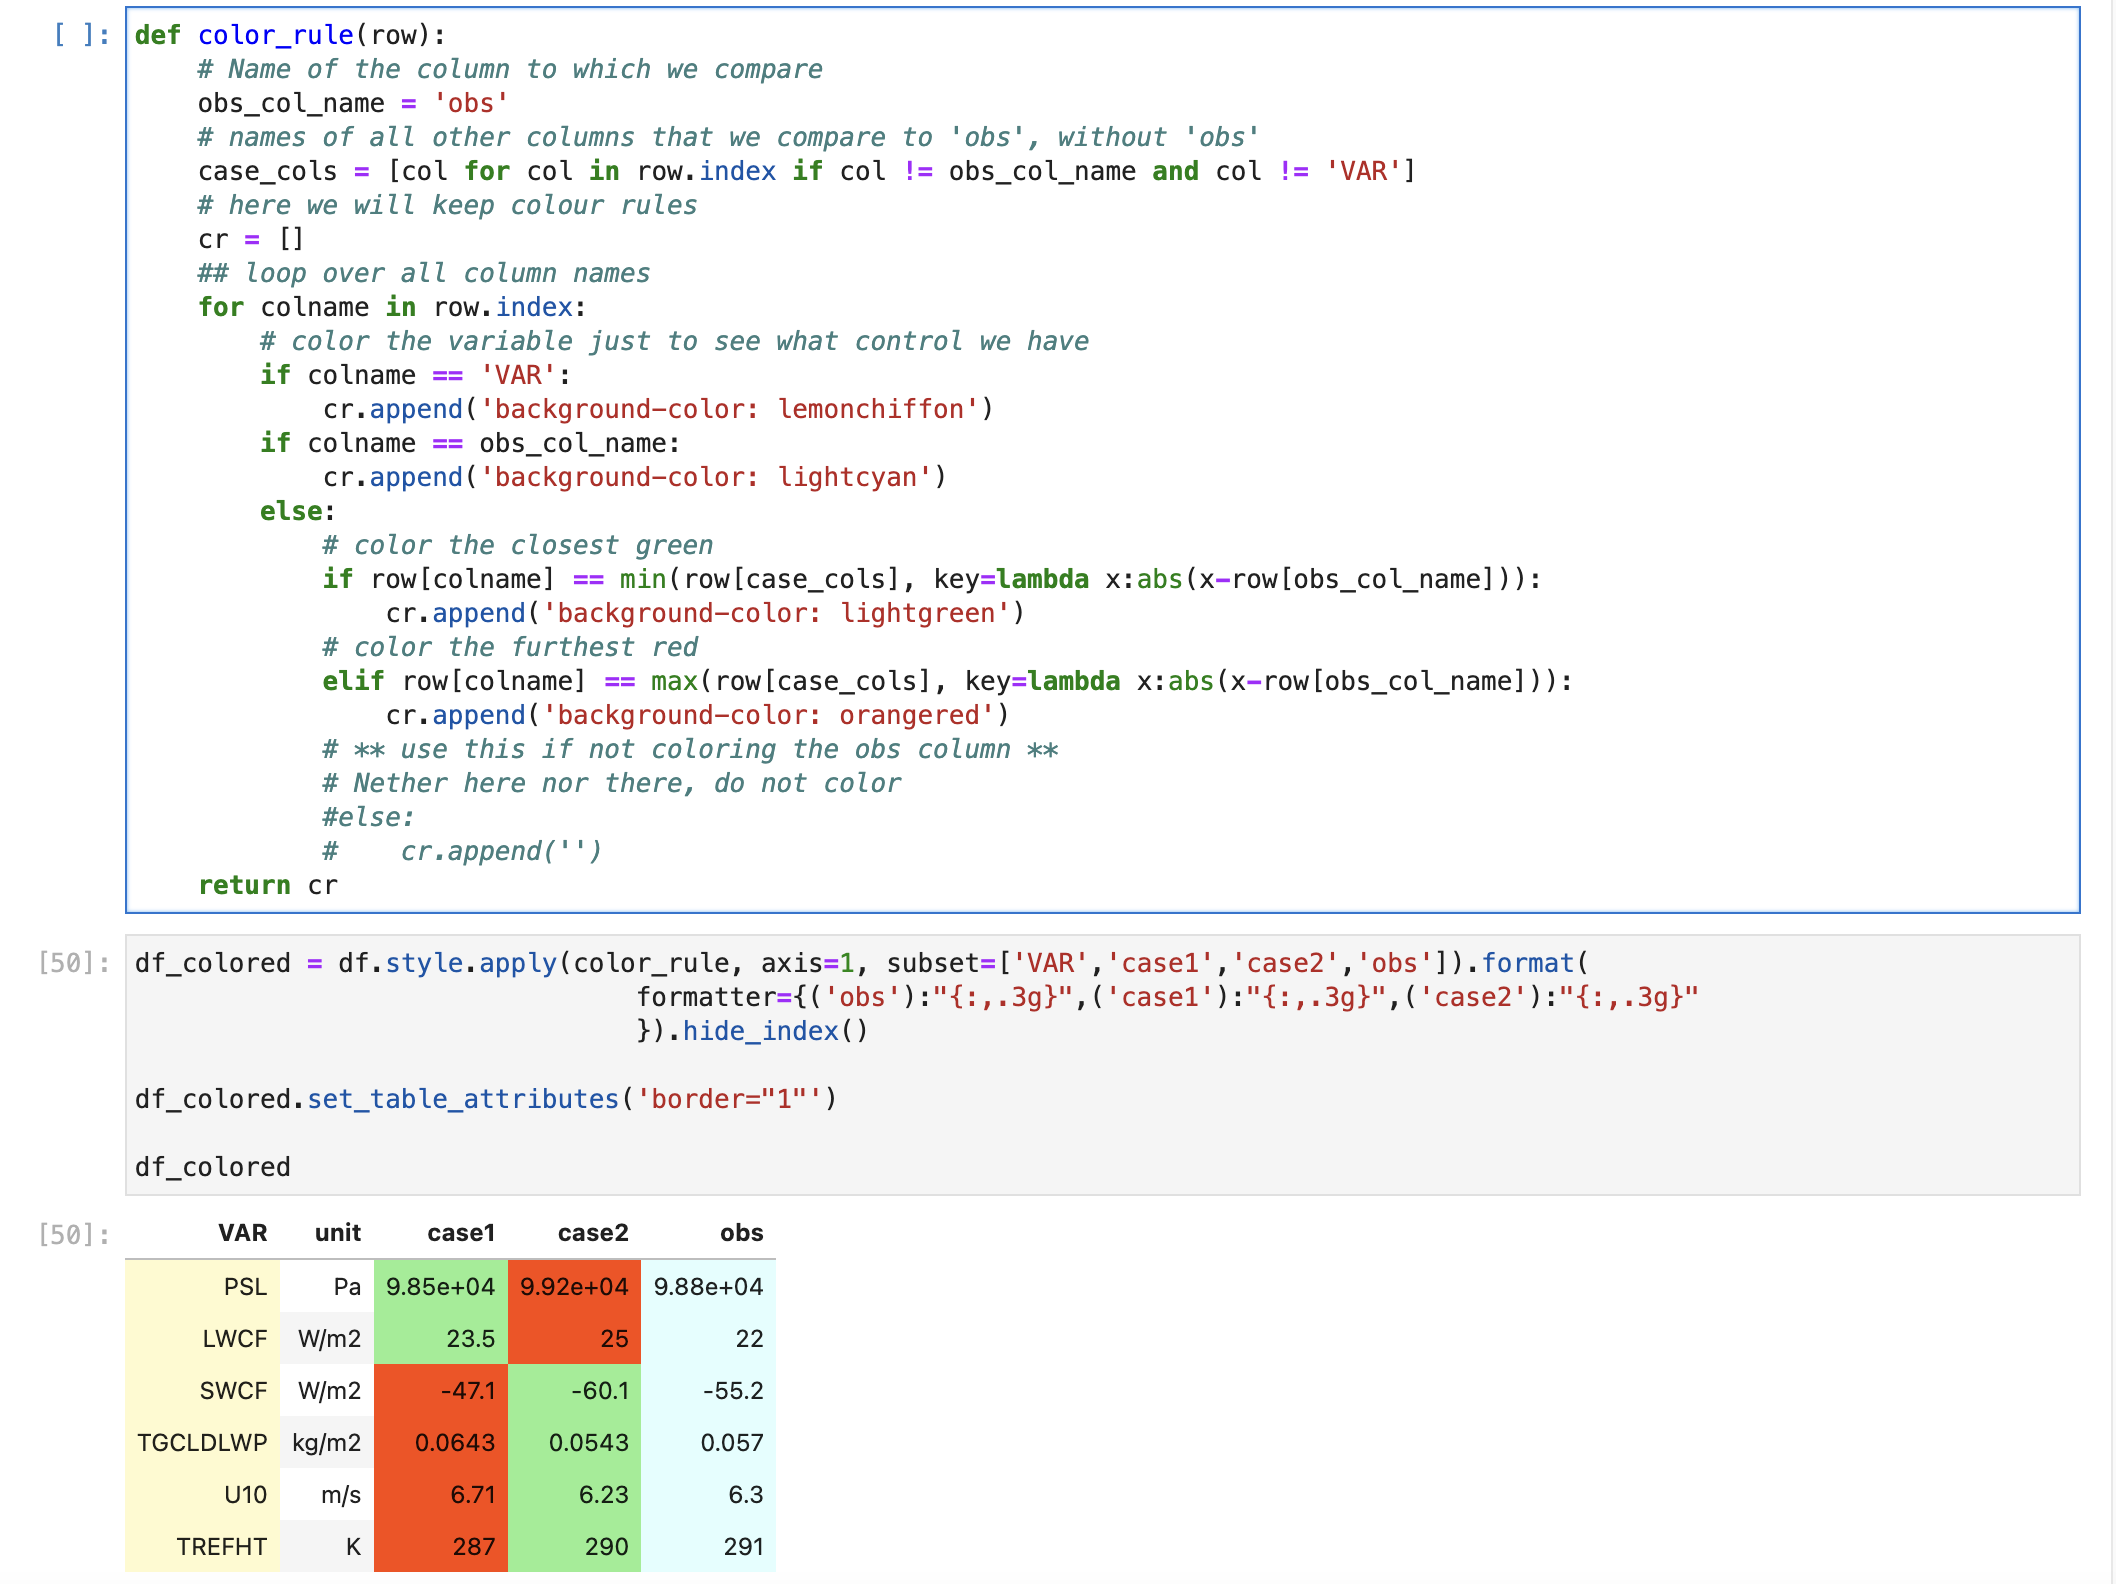Click the VAR column header
The width and height of the screenshot is (2116, 1584).
tap(242, 1233)
